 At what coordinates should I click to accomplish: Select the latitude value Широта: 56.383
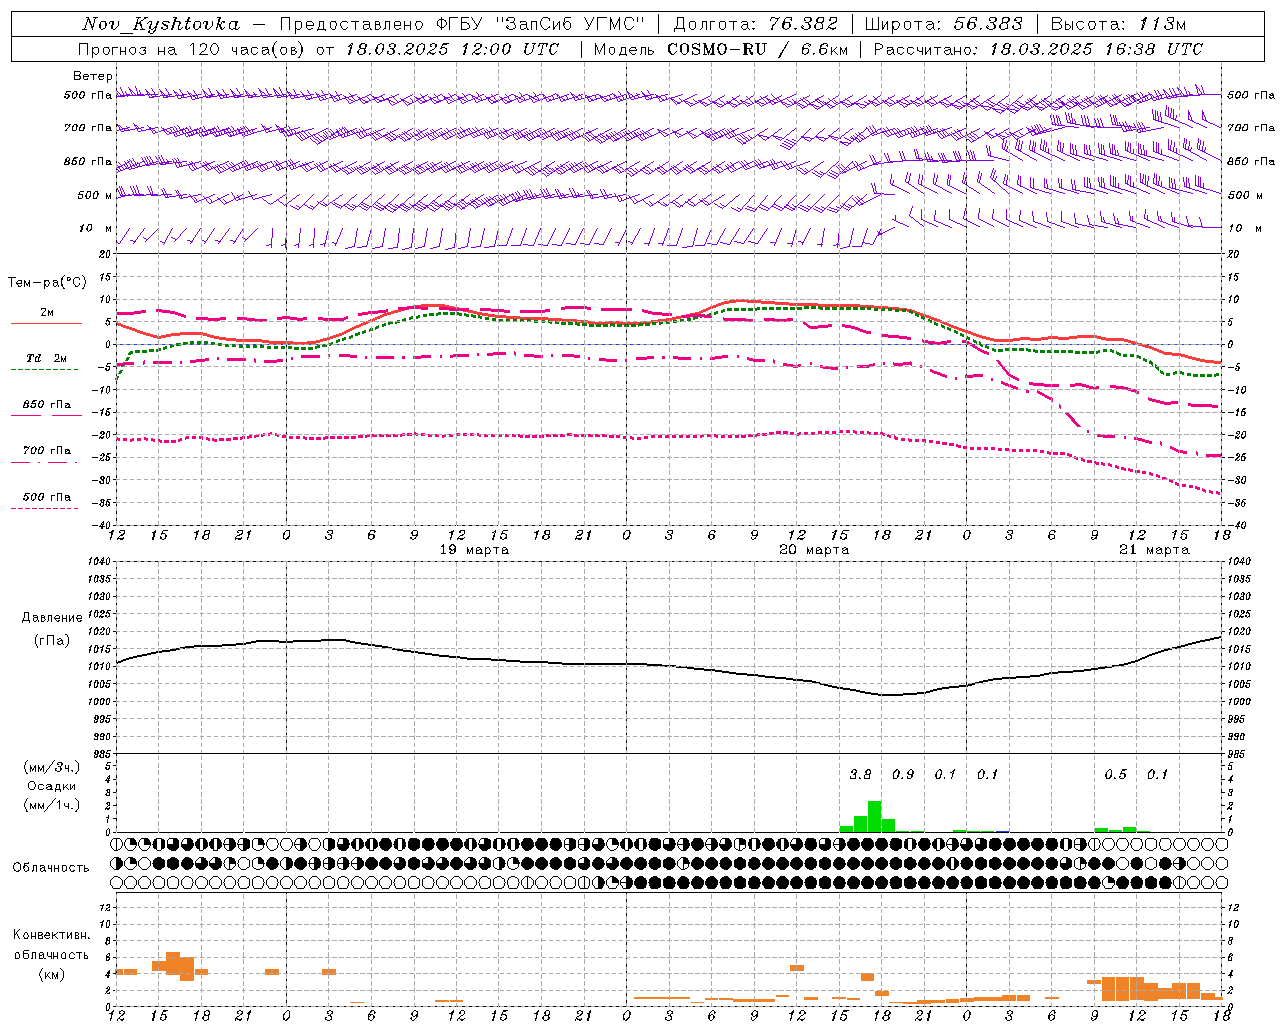[x=943, y=24]
